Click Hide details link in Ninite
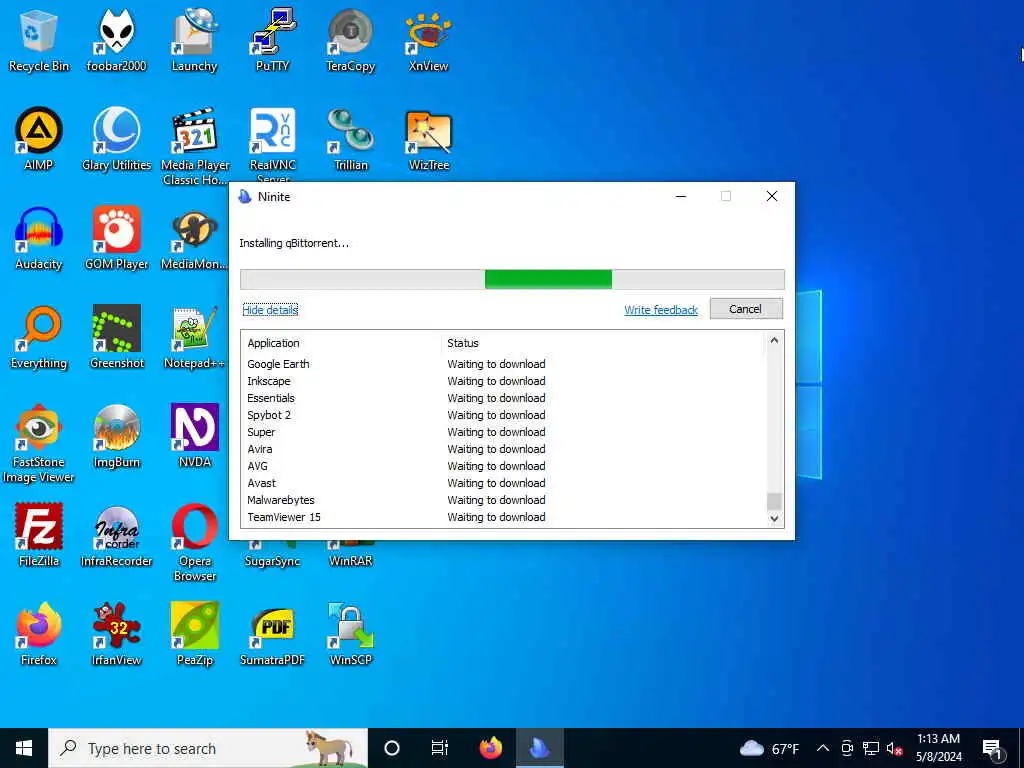 tap(270, 310)
